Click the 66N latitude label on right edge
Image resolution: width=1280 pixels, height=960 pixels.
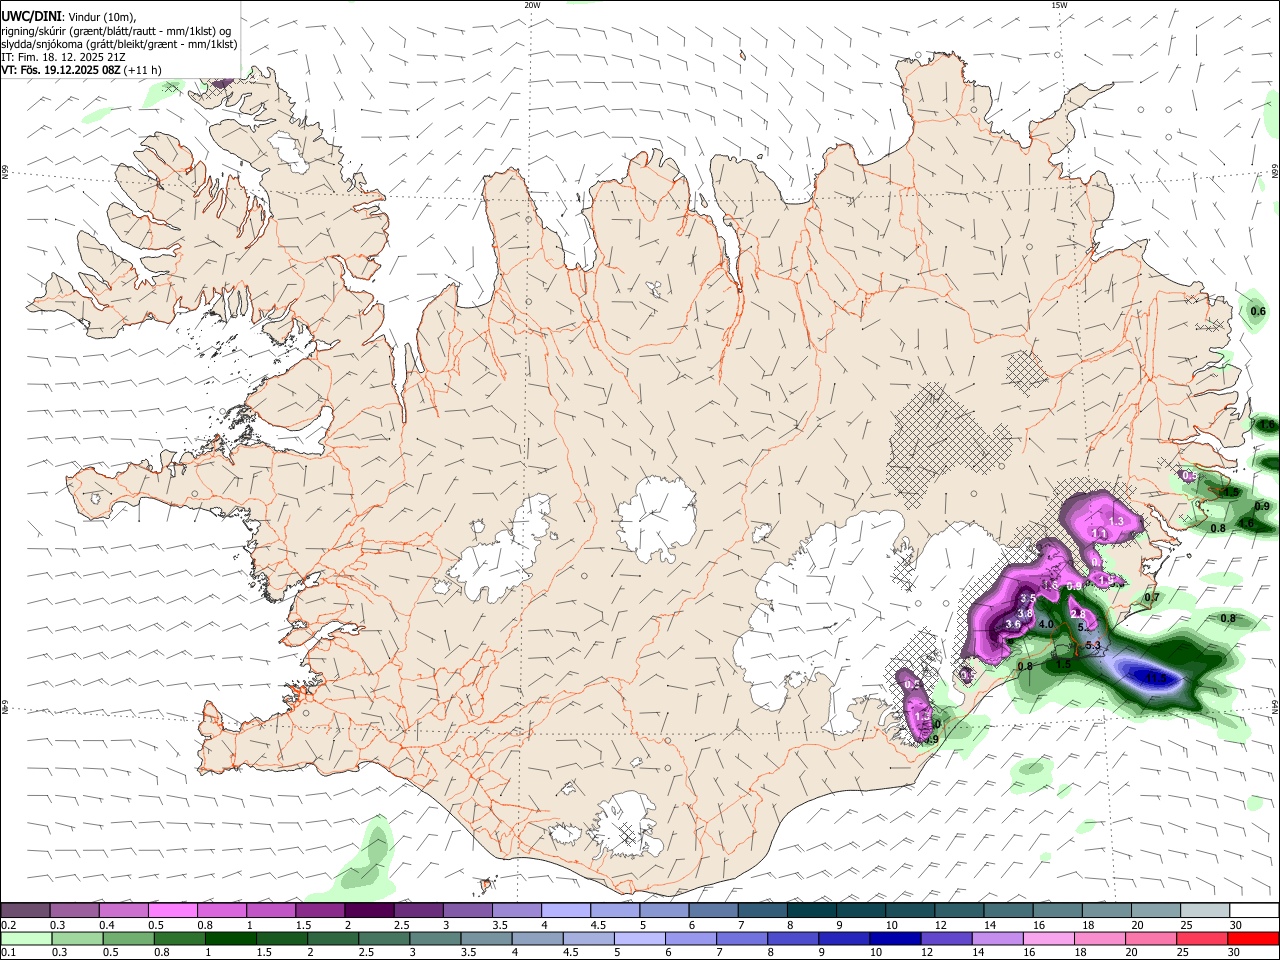pos(1275,172)
